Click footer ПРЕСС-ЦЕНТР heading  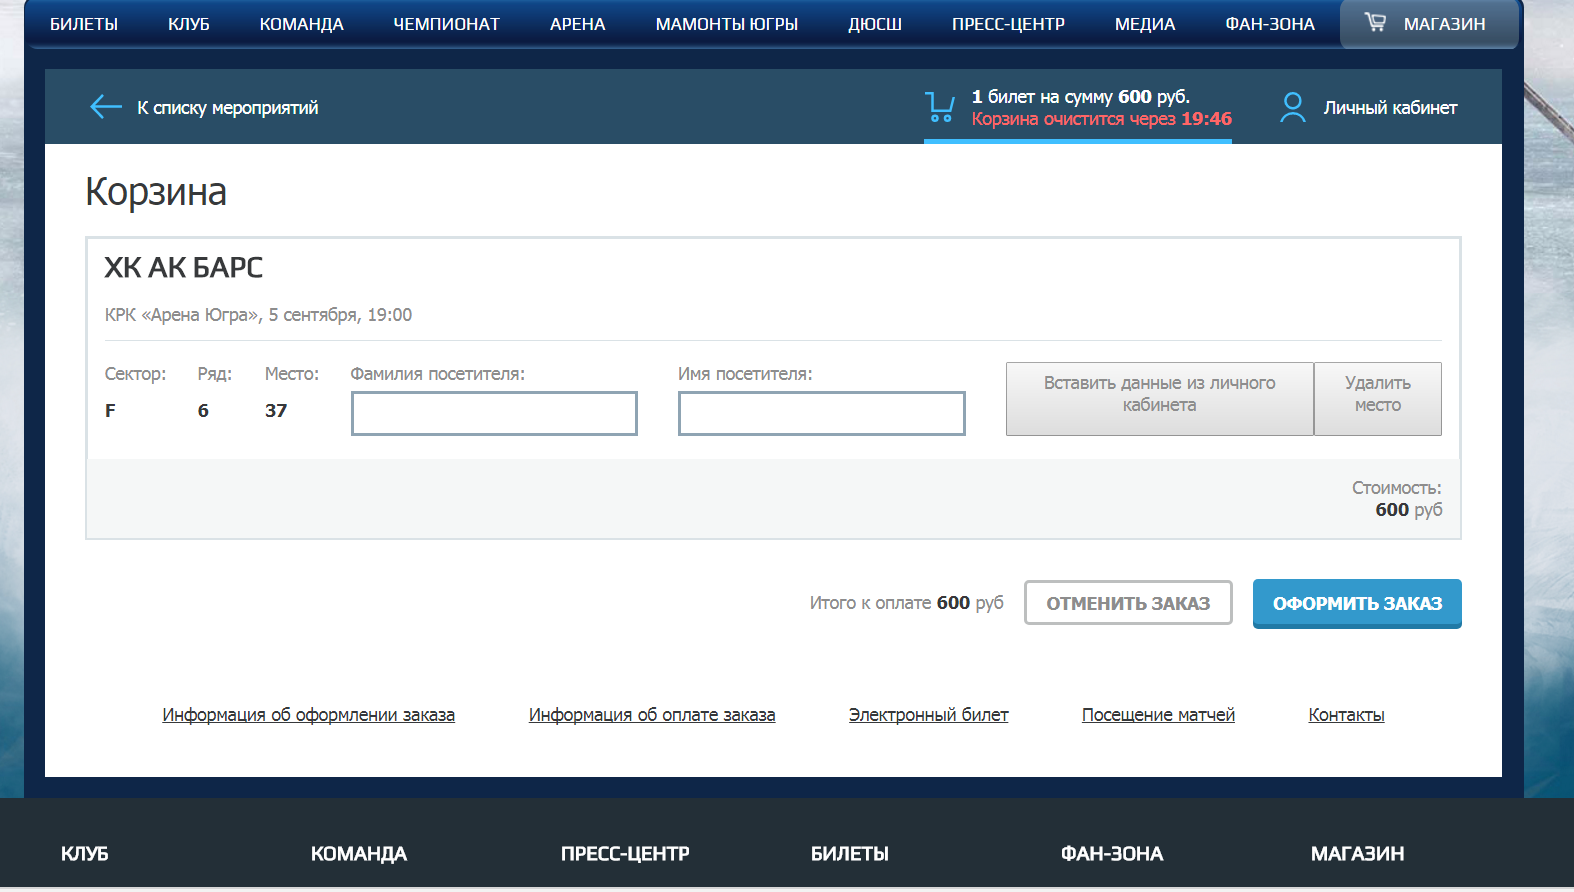[625, 854]
